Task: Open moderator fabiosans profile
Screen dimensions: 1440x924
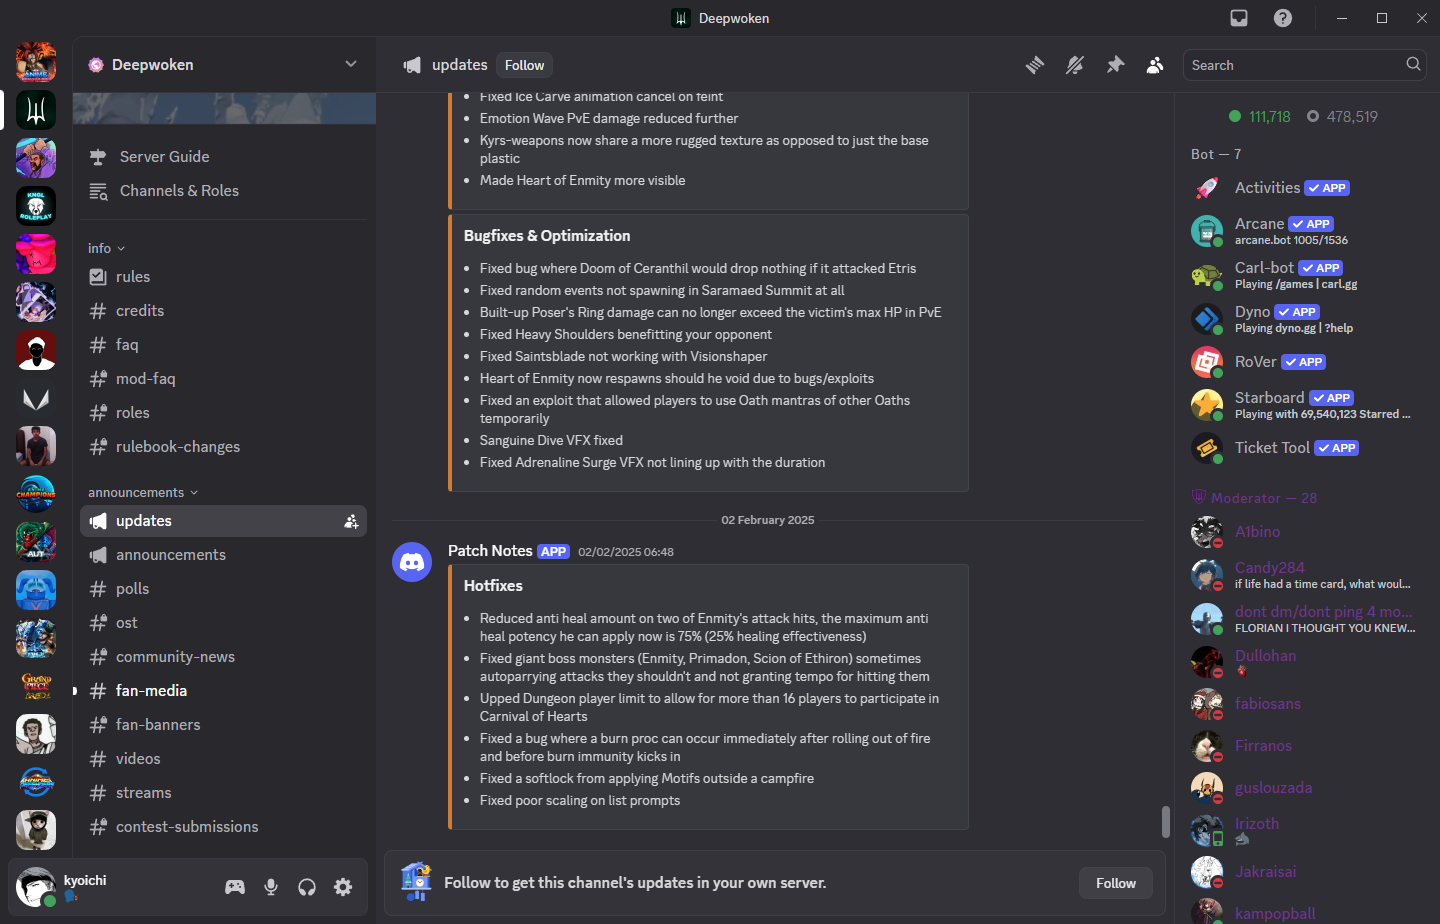Action: (1304, 704)
